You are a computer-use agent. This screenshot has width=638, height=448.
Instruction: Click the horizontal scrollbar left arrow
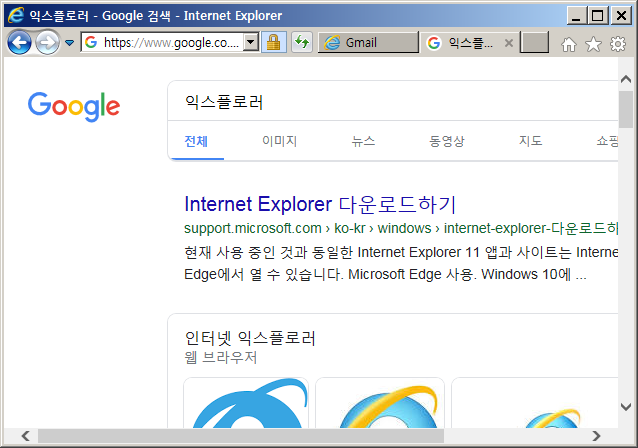25,436
